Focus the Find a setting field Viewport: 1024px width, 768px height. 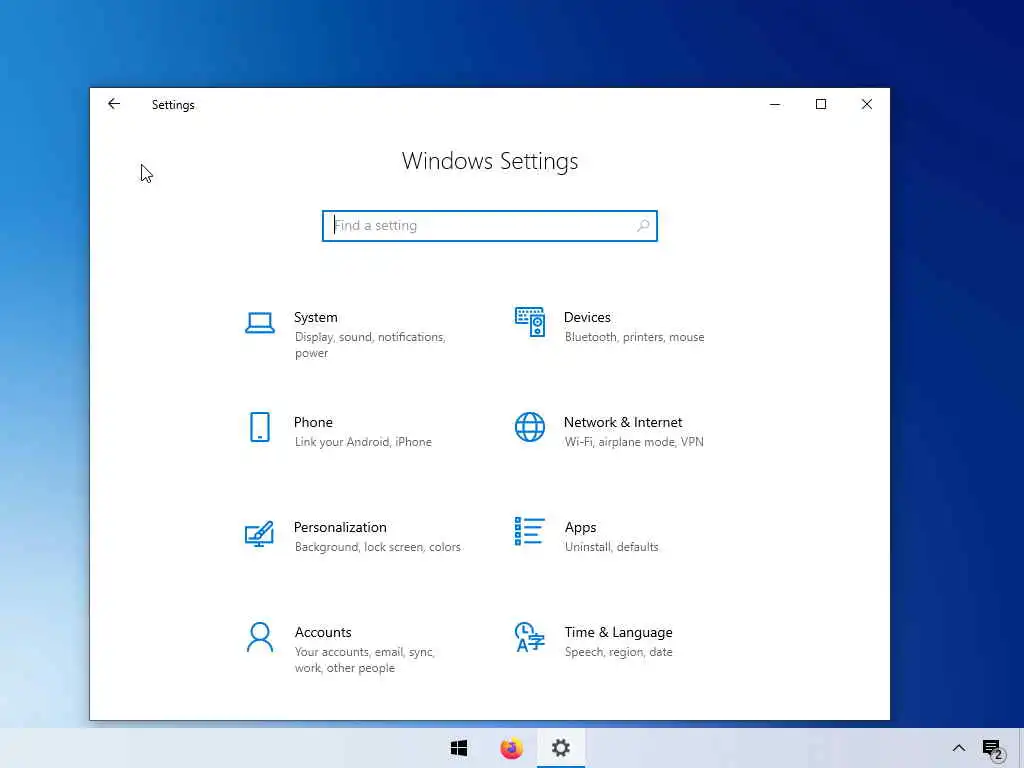tap(490, 226)
